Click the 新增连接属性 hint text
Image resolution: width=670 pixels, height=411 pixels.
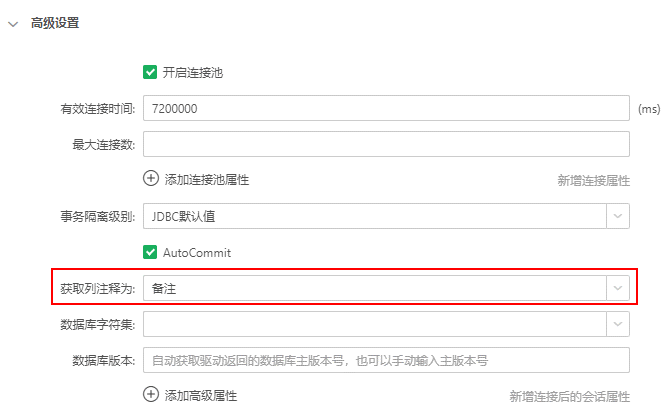pyautogui.click(x=593, y=181)
